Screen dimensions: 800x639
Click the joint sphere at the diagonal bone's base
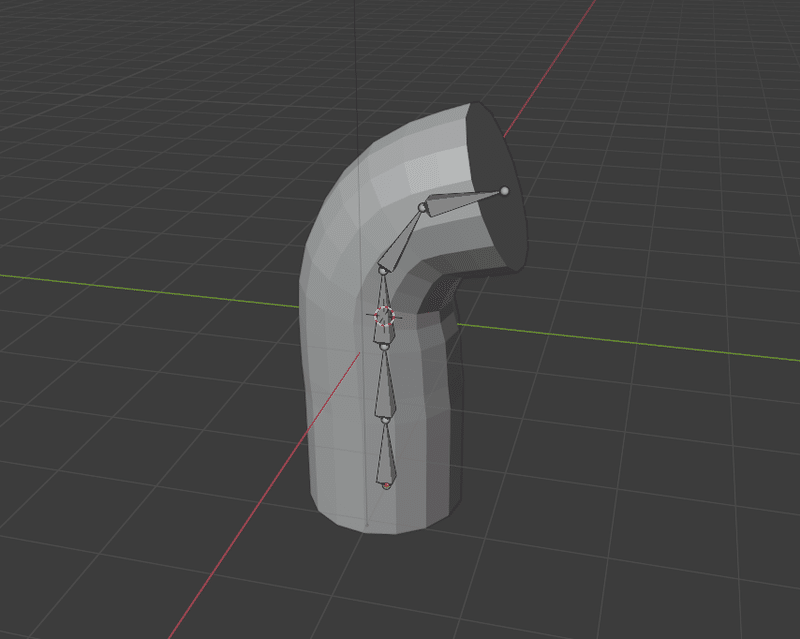pos(382,270)
